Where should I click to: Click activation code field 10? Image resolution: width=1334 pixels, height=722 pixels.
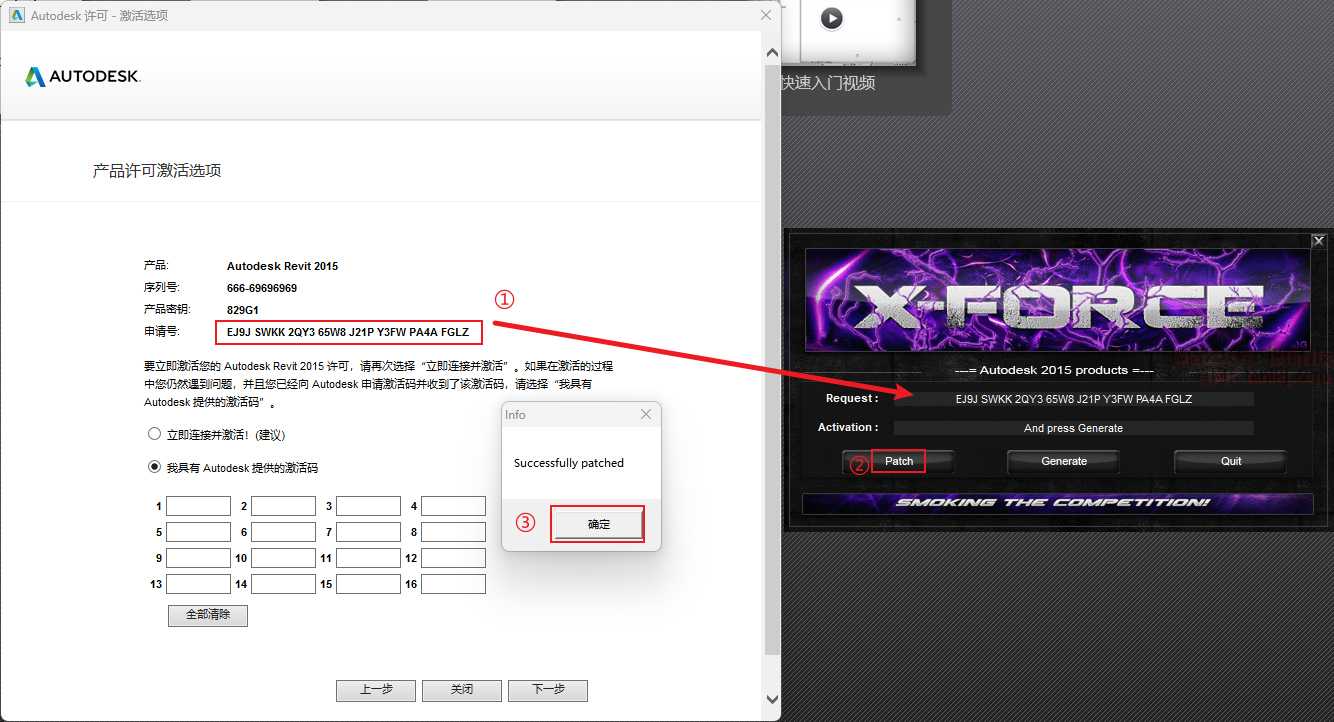click(x=283, y=558)
